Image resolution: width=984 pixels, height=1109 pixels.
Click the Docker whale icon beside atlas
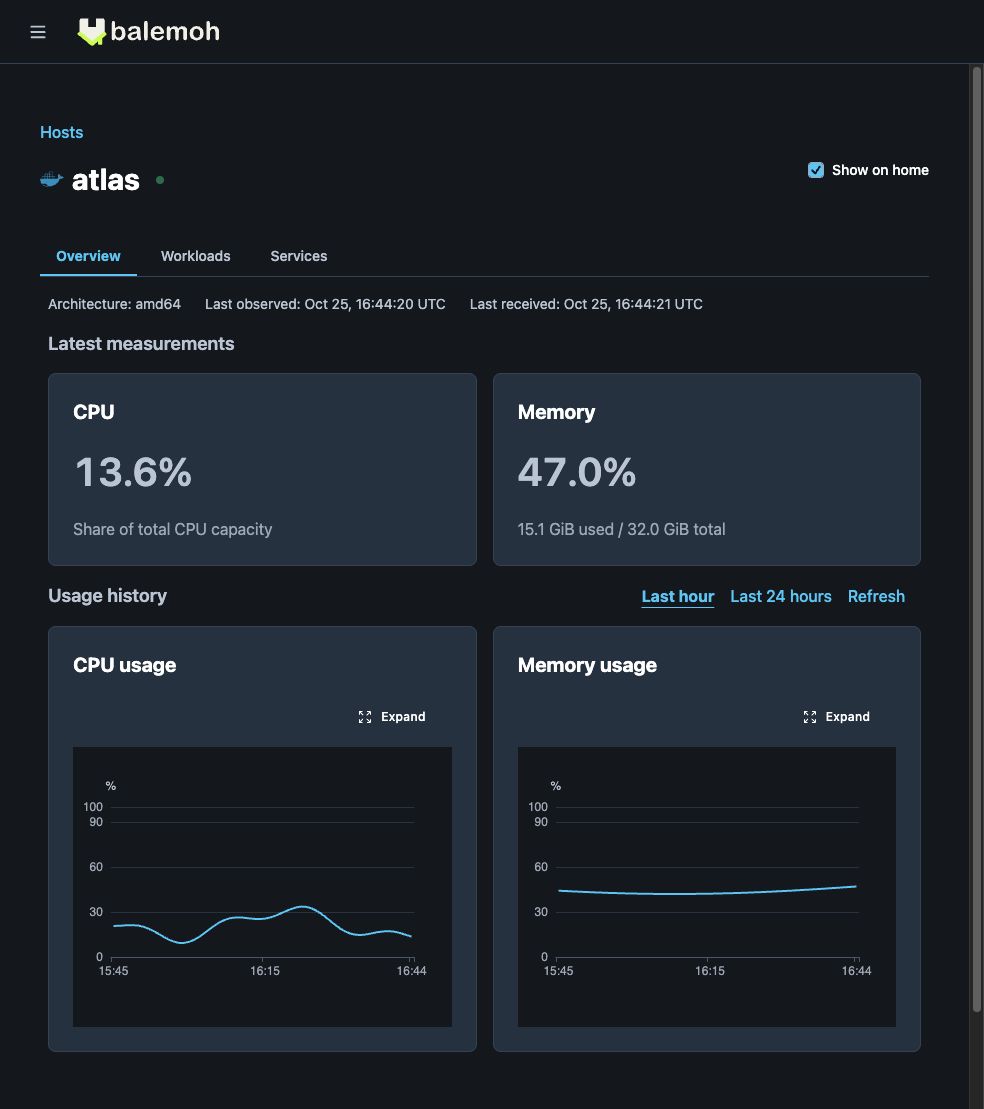(x=51, y=180)
